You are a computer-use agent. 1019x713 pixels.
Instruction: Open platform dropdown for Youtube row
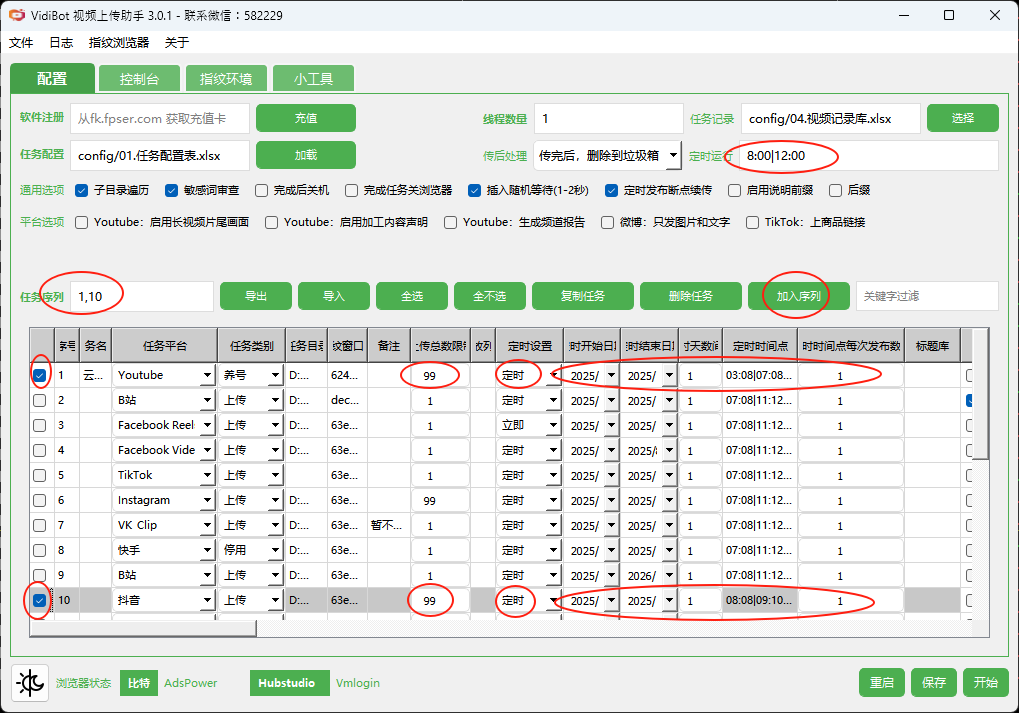point(207,376)
